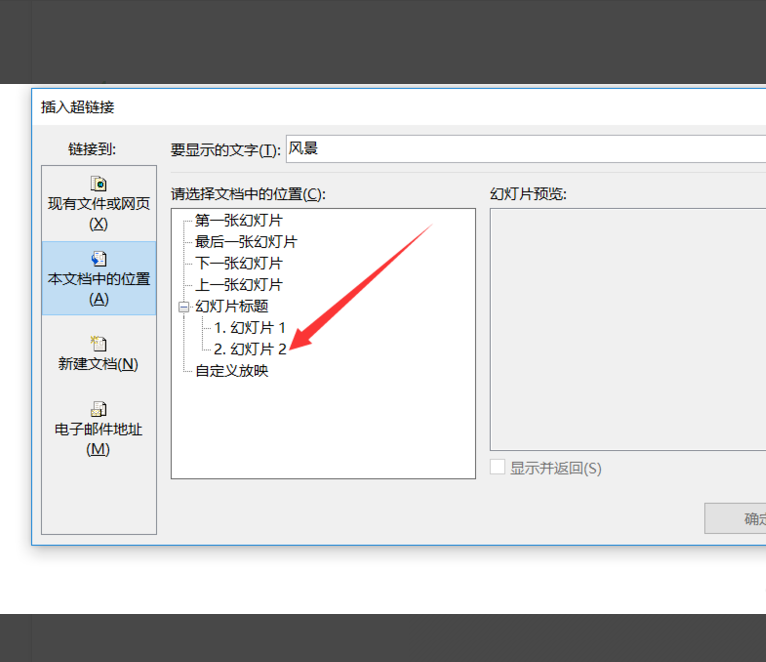The width and height of the screenshot is (766, 662).
Task: Click the 确定 button
Action: [735, 518]
